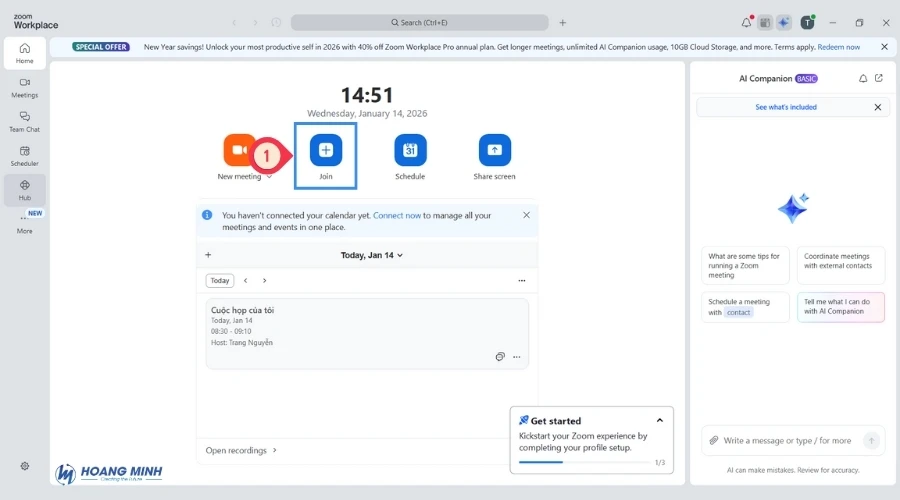Image resolution: width=900 pixels, height=500 pixels.
Task: Click the Join meeting icon
Action: coord(325,150)
